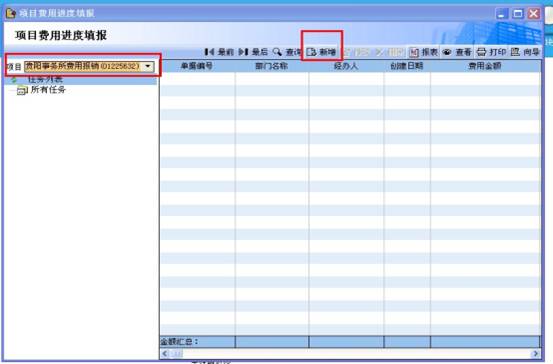
Task: Click the 创建日期 column header
Action: [x=407, y=66]
